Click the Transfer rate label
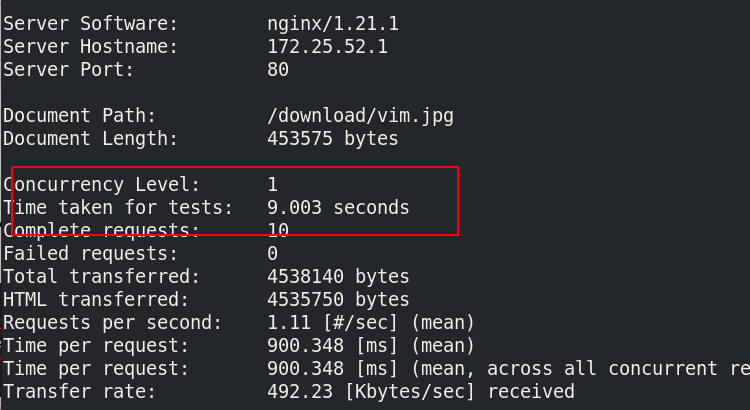Viewport: 750px width, 410px height. point(79,391)
